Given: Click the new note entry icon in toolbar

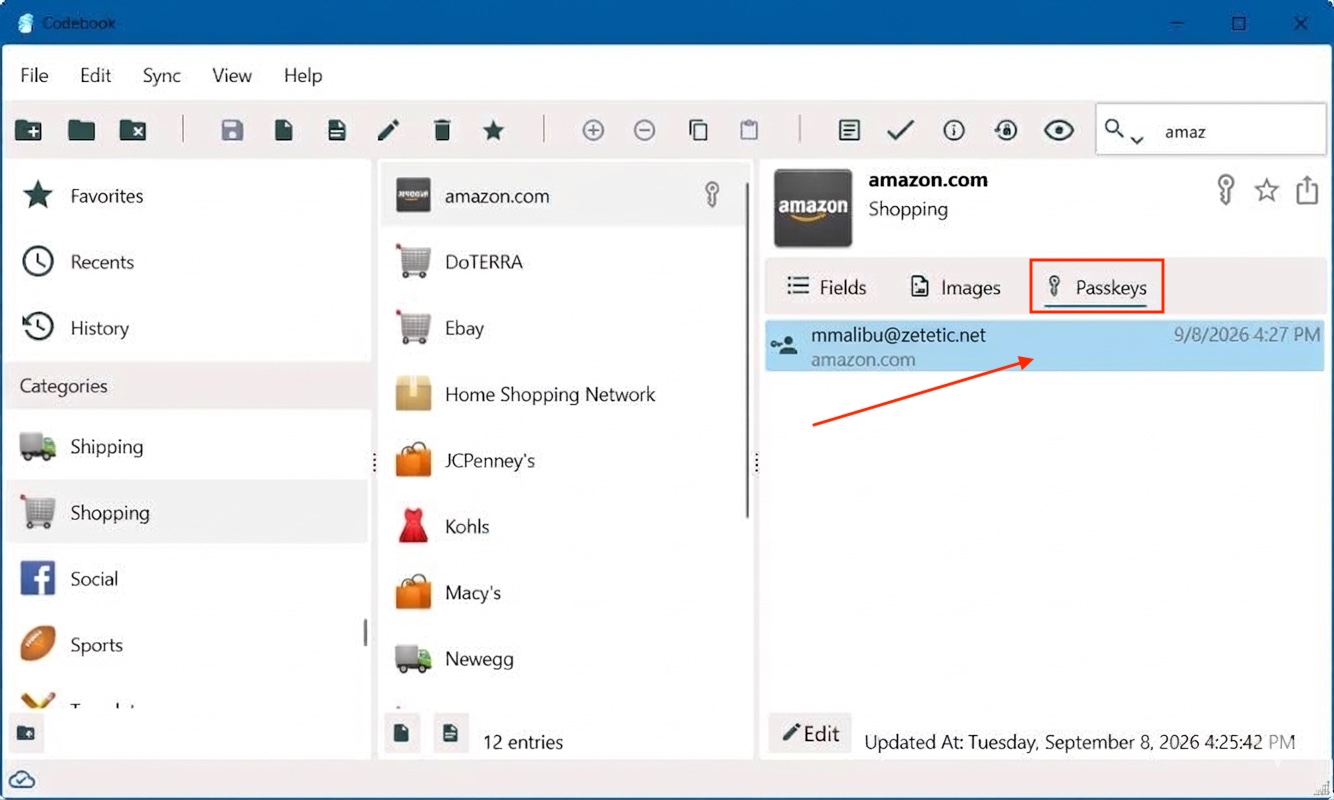Looking at the screenshot, I should (337, 130).
